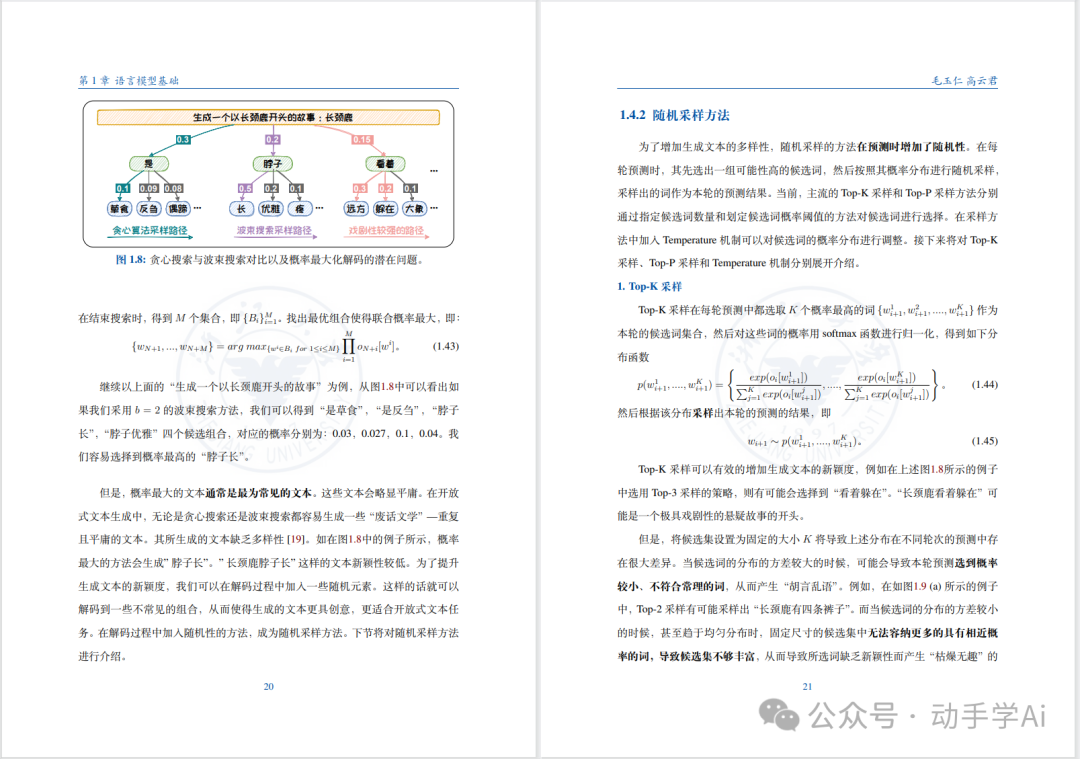Click bold phrase '在预测时增加了随机性'
Viewport: 1080px width, 759px height.
pos(911,147)
